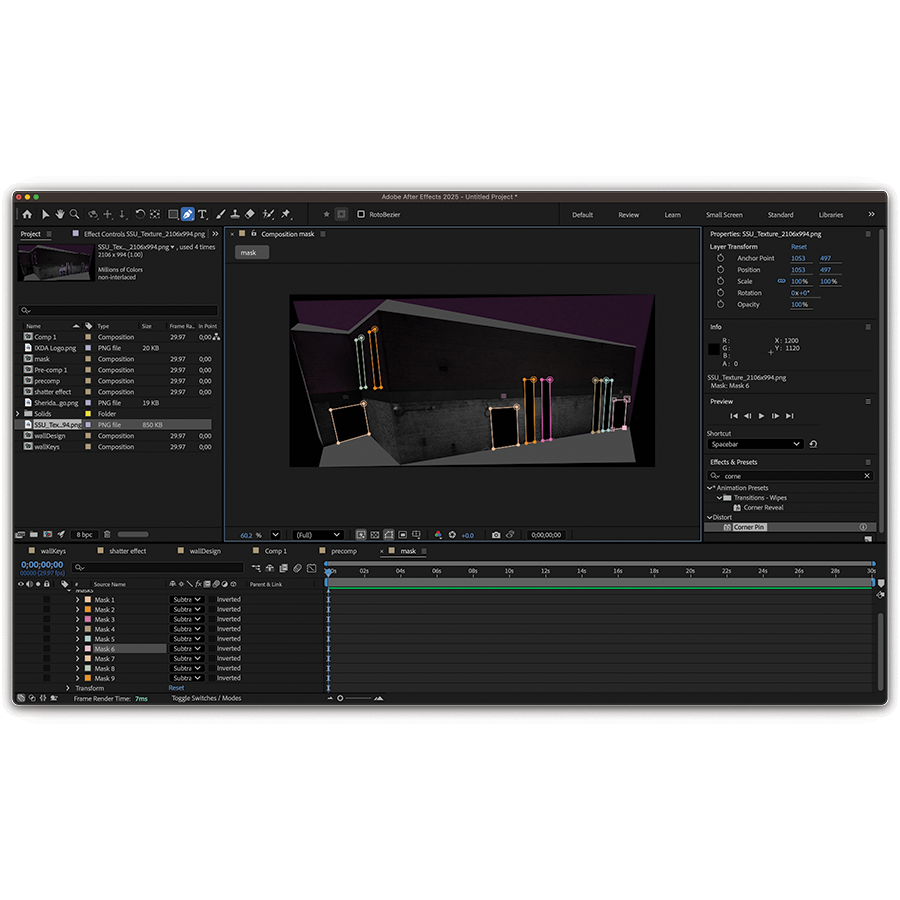Enable the RotoBezier checkbox
This screenshot has height=900, width=900.
(361, 214)
